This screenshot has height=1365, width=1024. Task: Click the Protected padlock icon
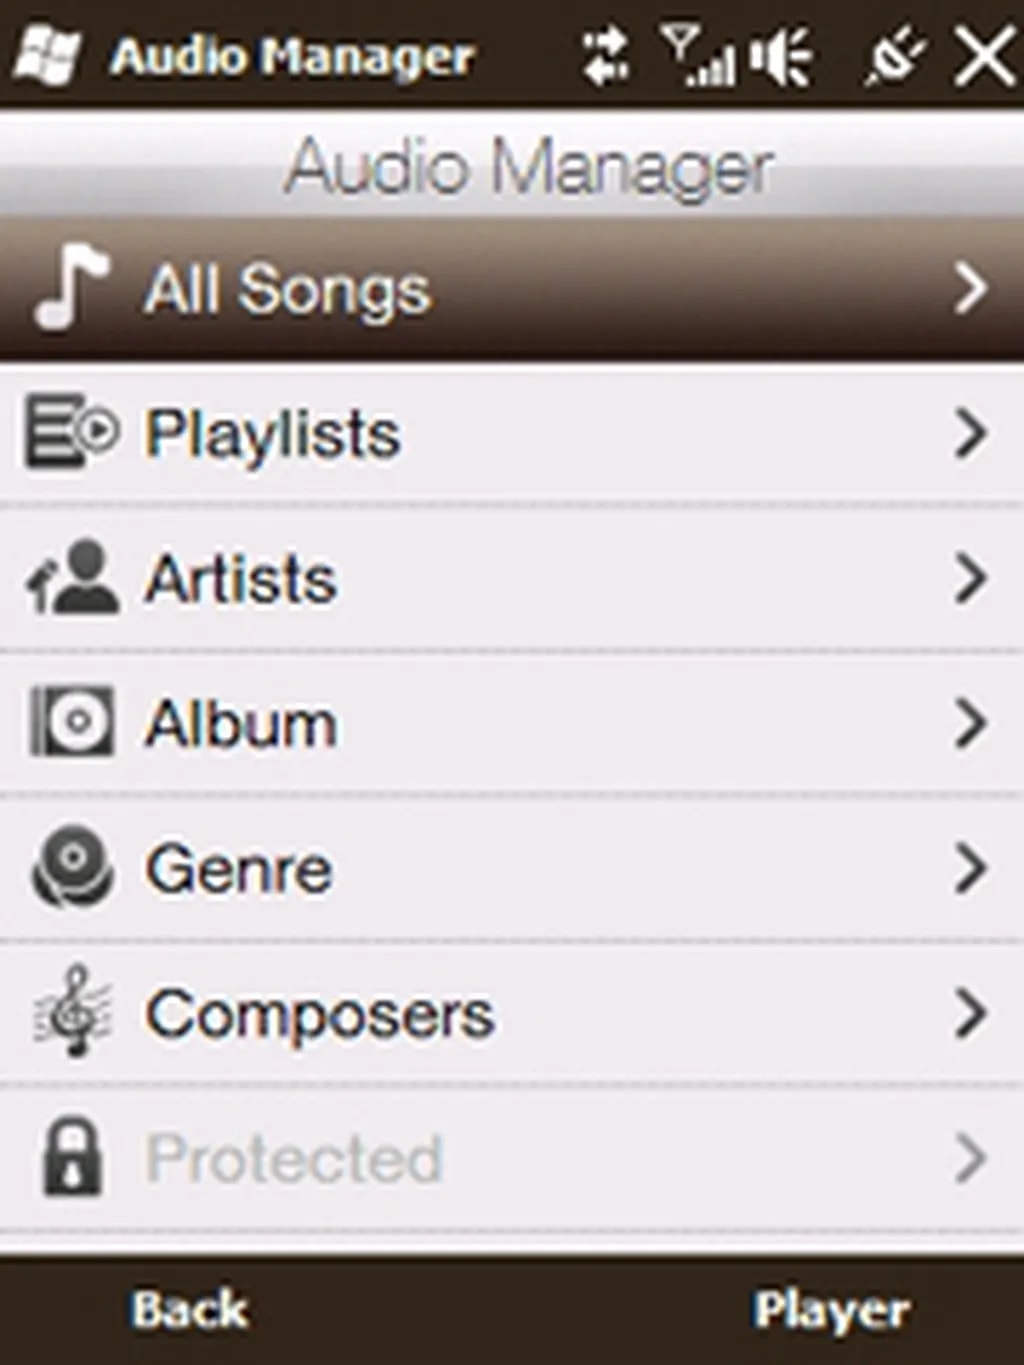tap(72, 1157)
